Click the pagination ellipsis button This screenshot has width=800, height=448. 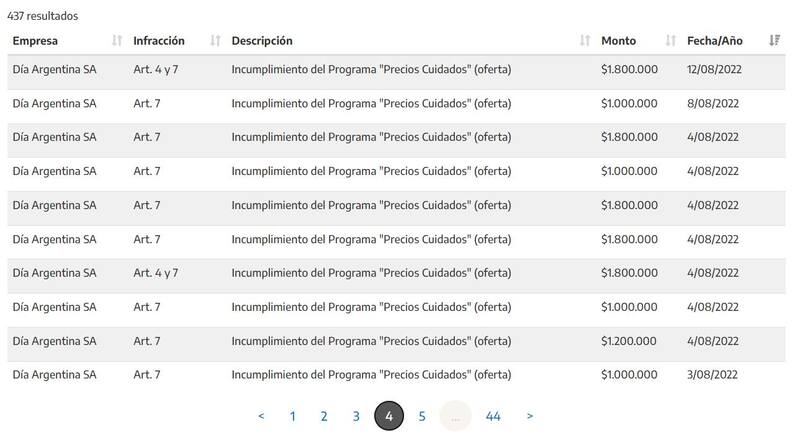click(455, 416)
